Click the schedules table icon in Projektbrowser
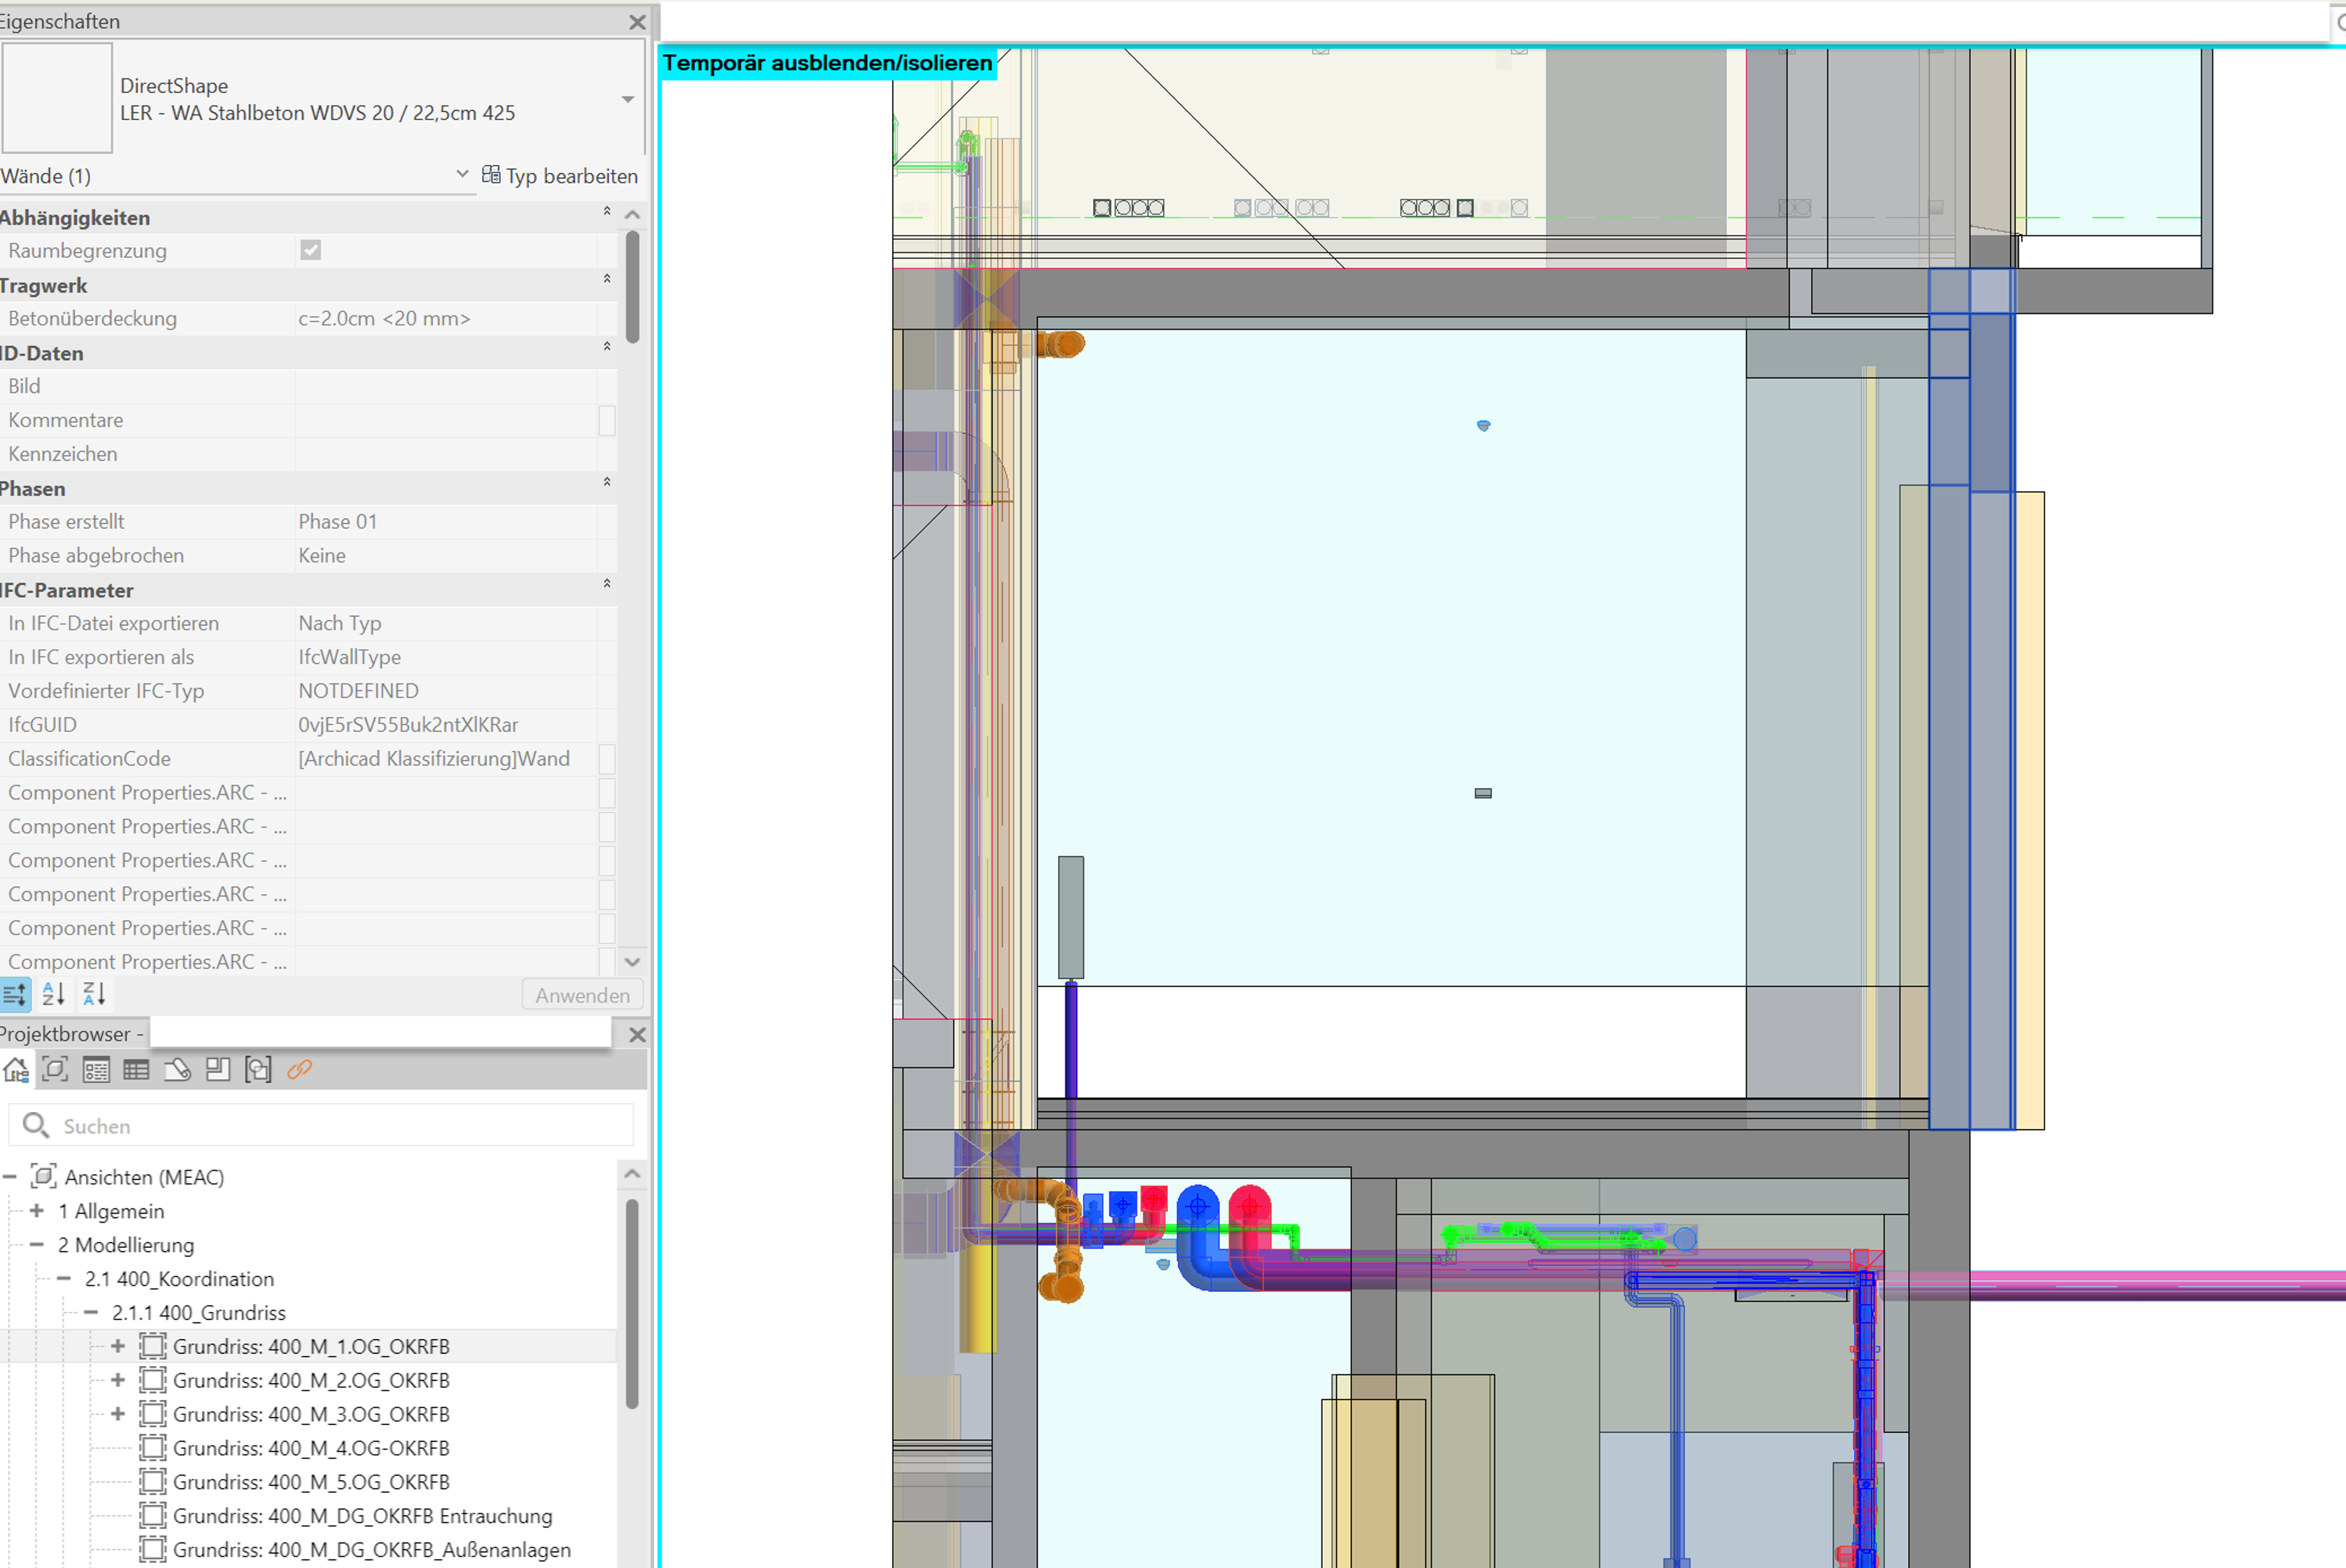This screenshot has height=1568, width=2346. point(136,1070)
